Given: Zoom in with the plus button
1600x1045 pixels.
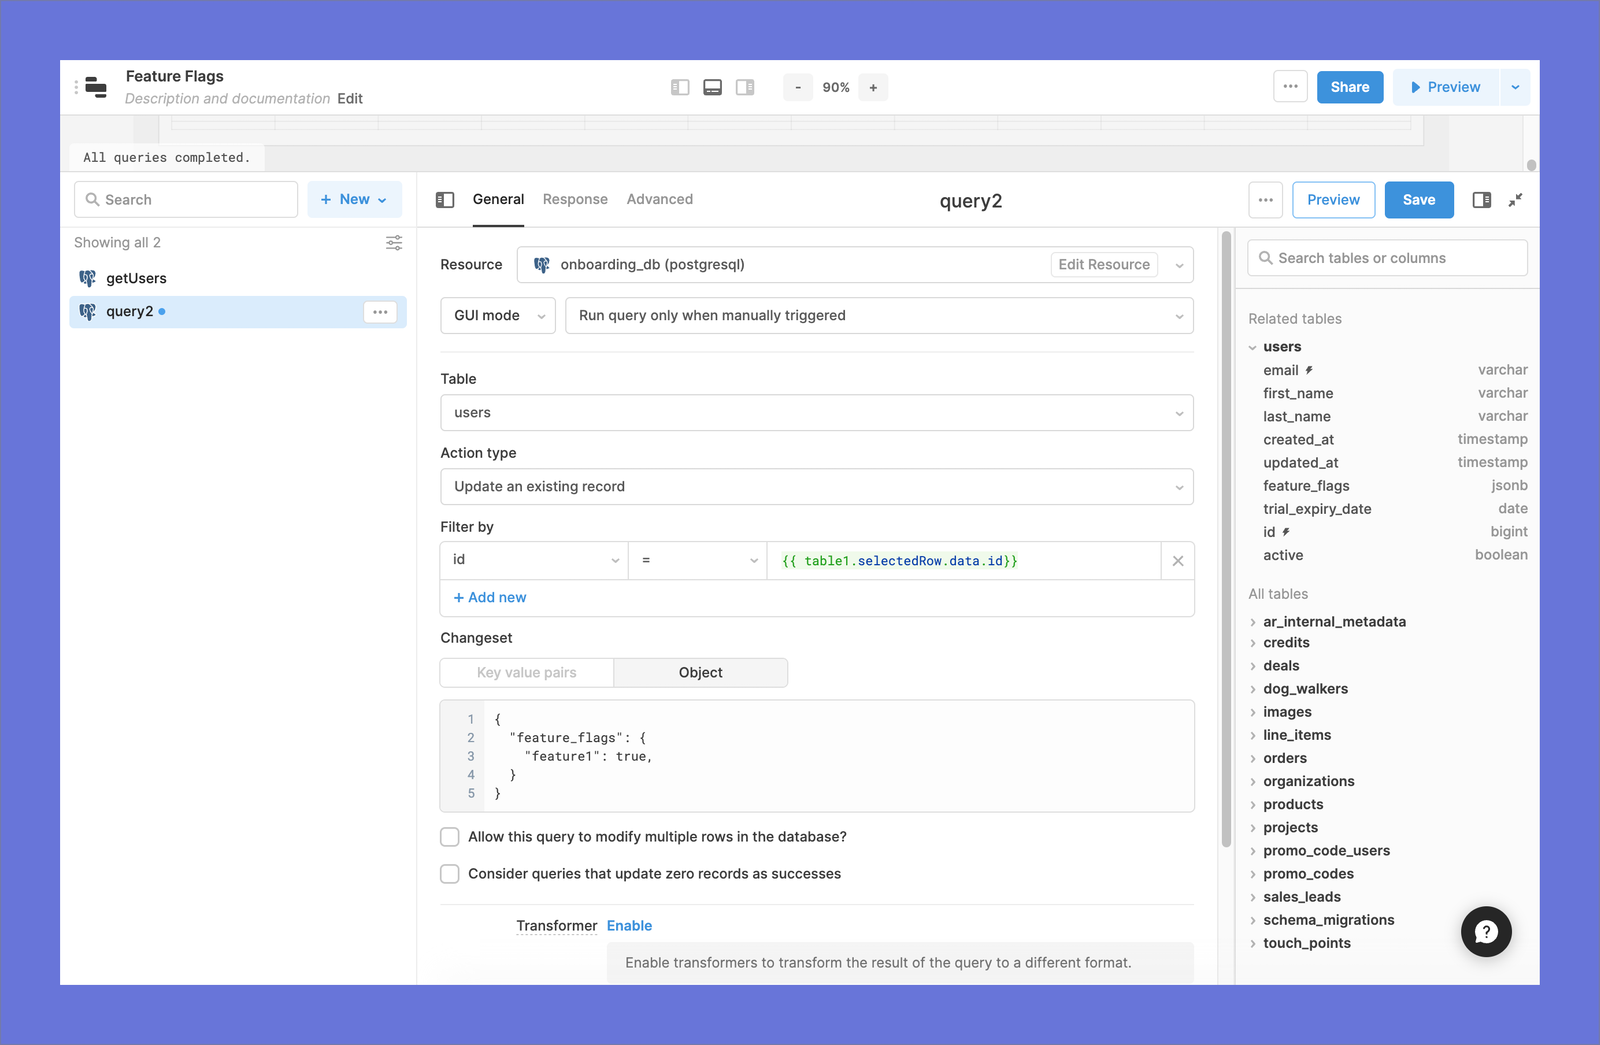Looking at the screenshot, I should (873, 88).
